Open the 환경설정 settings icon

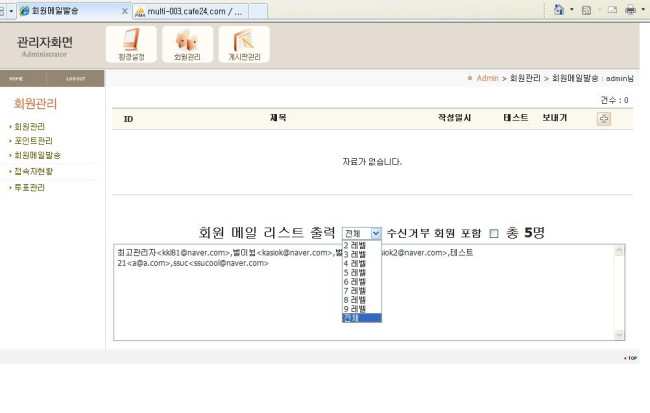click(x=131, y=45)
